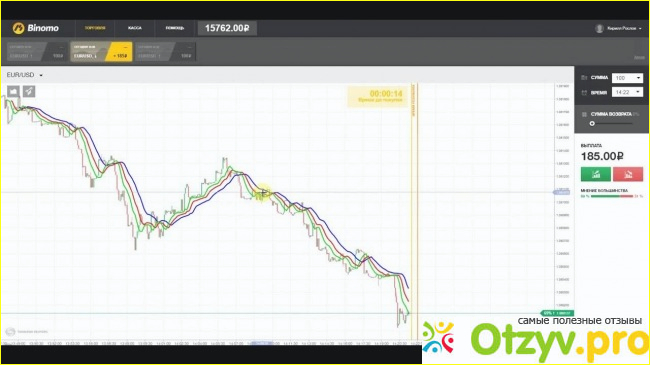
Task: Click the Сумма возврата icon
Action: tap(584, 114)
